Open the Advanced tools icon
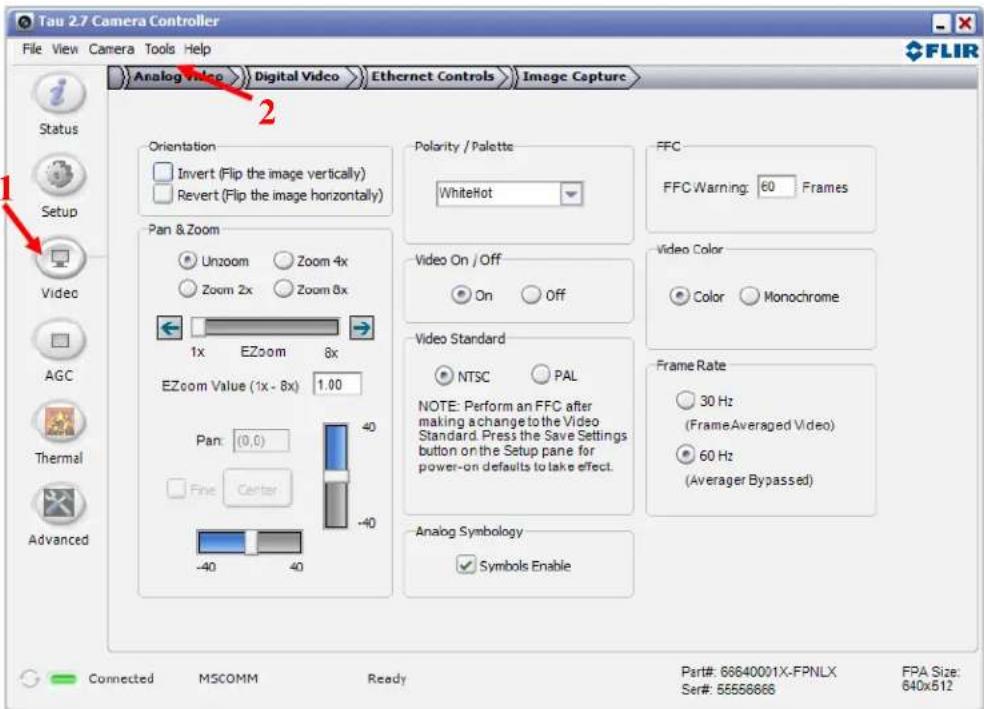This screenshot has height=709, width=984. pyautogui.click(x=59, y=504)
